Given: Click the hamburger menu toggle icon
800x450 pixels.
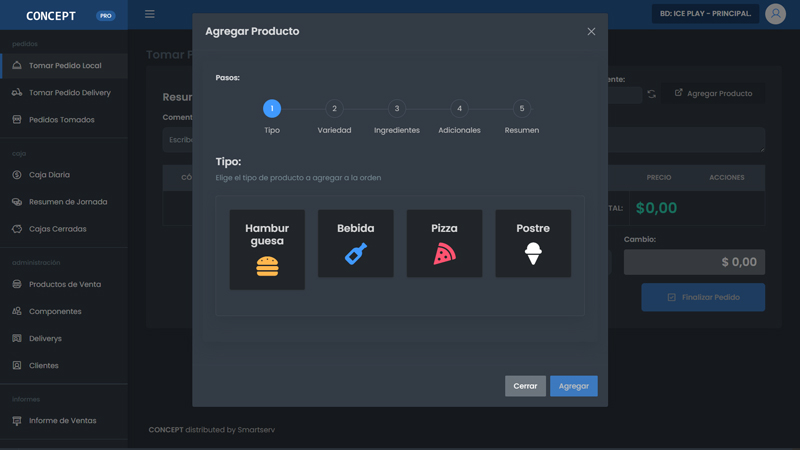Looking at the screenshot, I should tap(150, 14).
